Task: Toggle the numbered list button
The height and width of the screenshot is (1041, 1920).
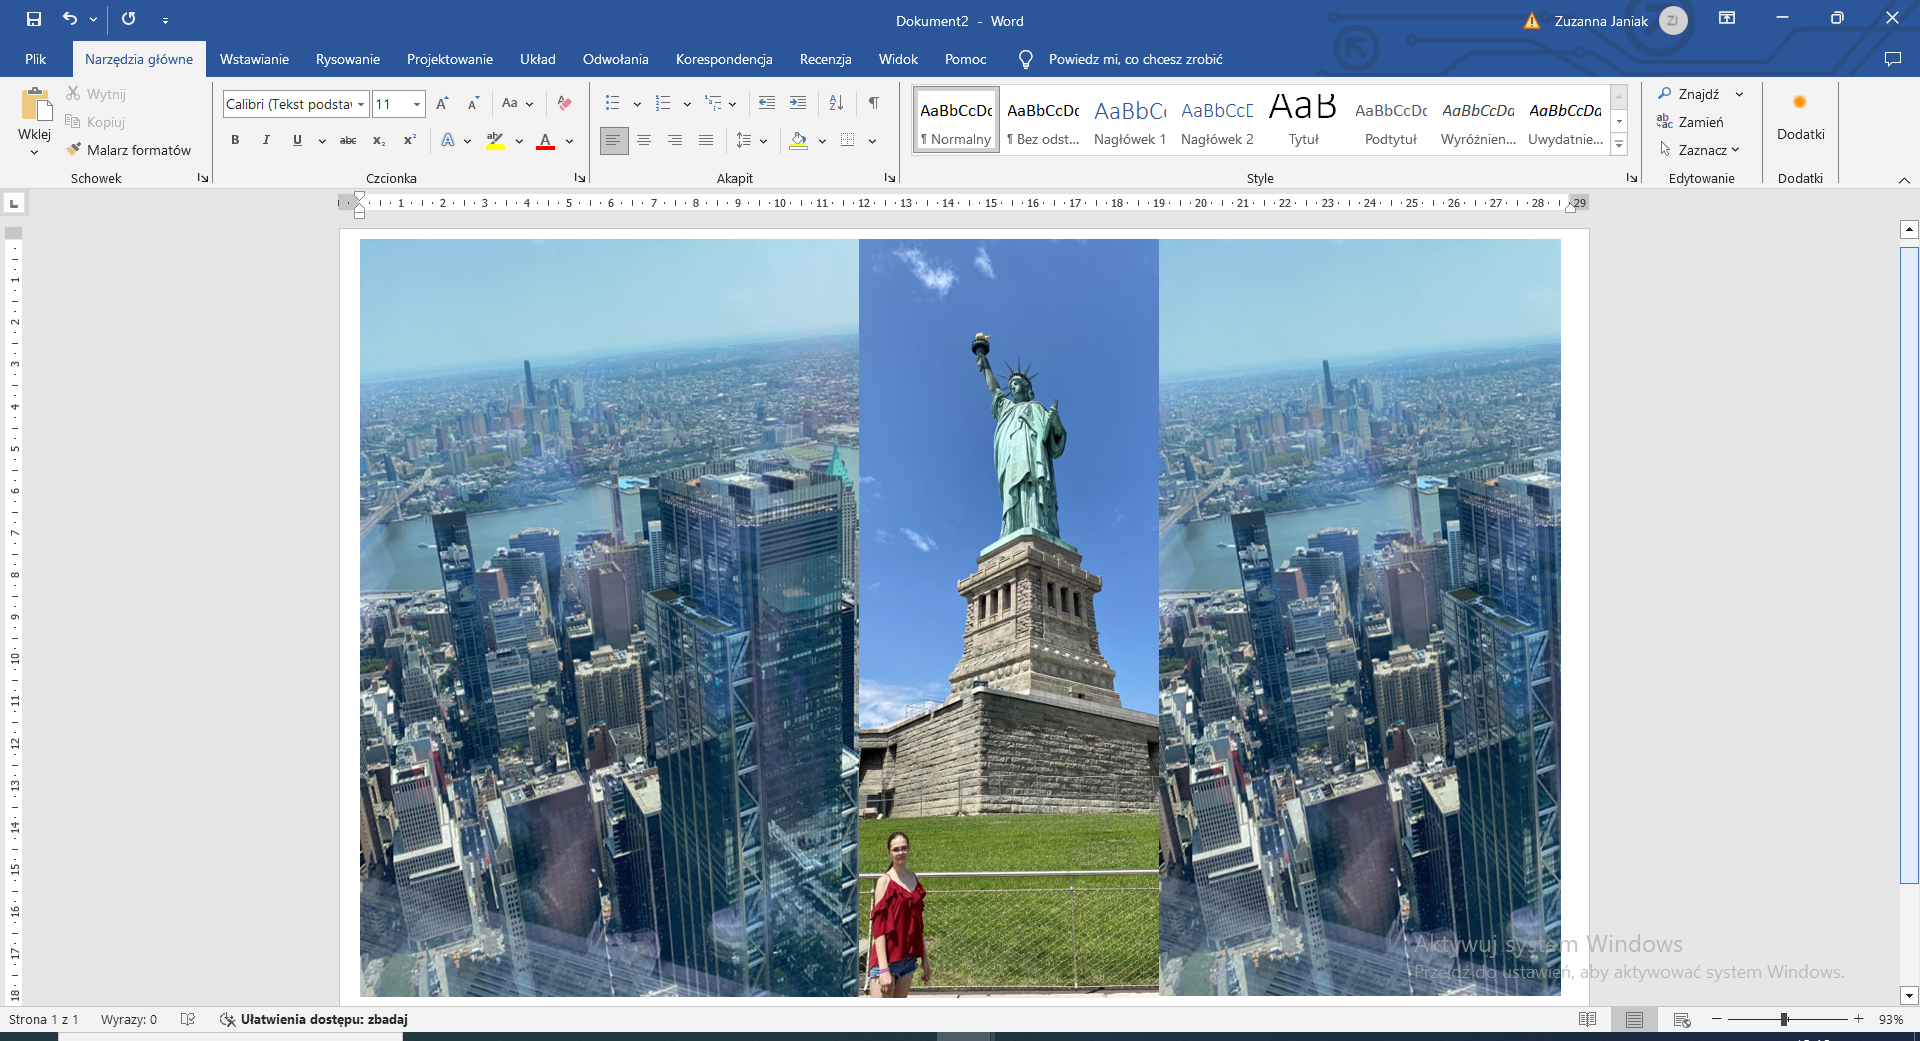Action: [663, 104]
